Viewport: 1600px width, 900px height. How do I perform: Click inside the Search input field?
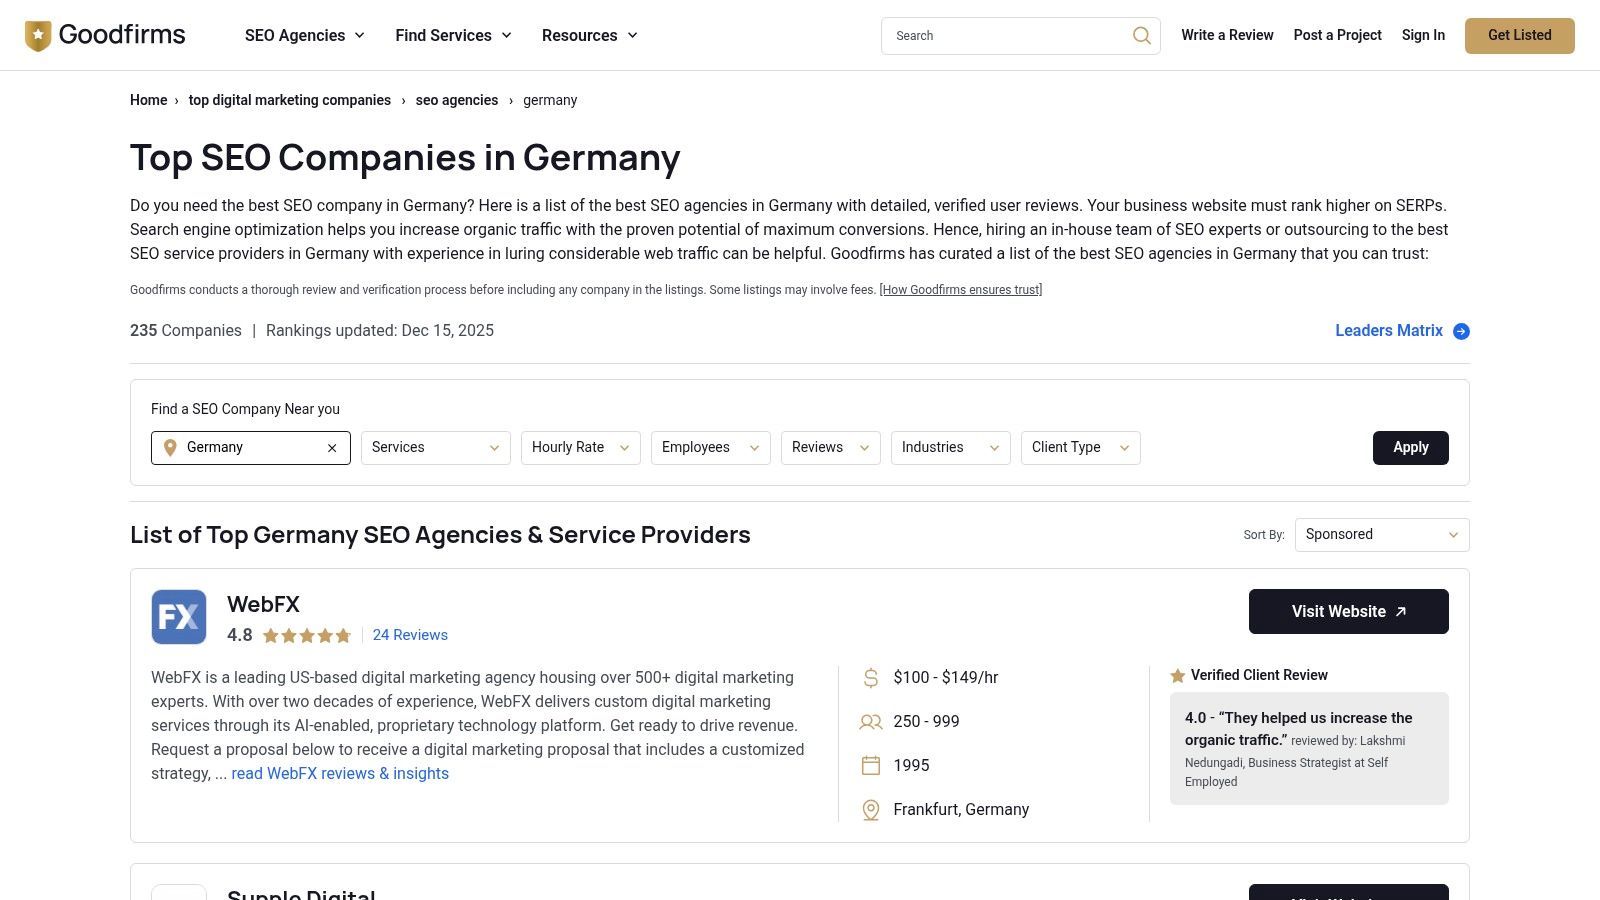click(1000, 35)
